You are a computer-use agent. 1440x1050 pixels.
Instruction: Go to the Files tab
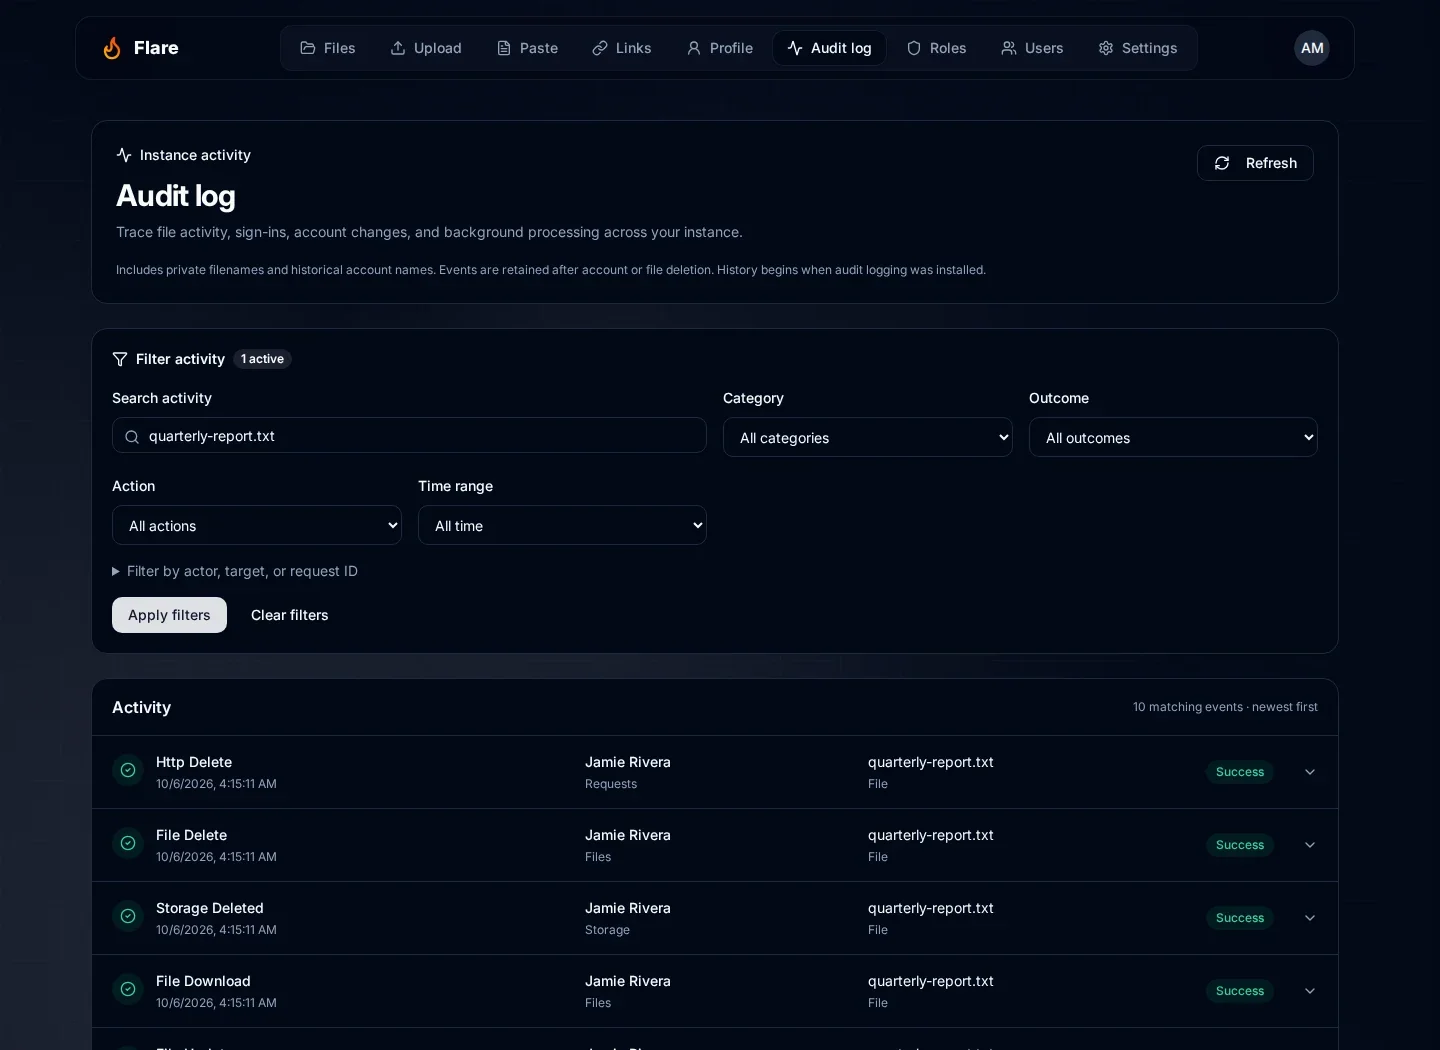click(327, 48)
